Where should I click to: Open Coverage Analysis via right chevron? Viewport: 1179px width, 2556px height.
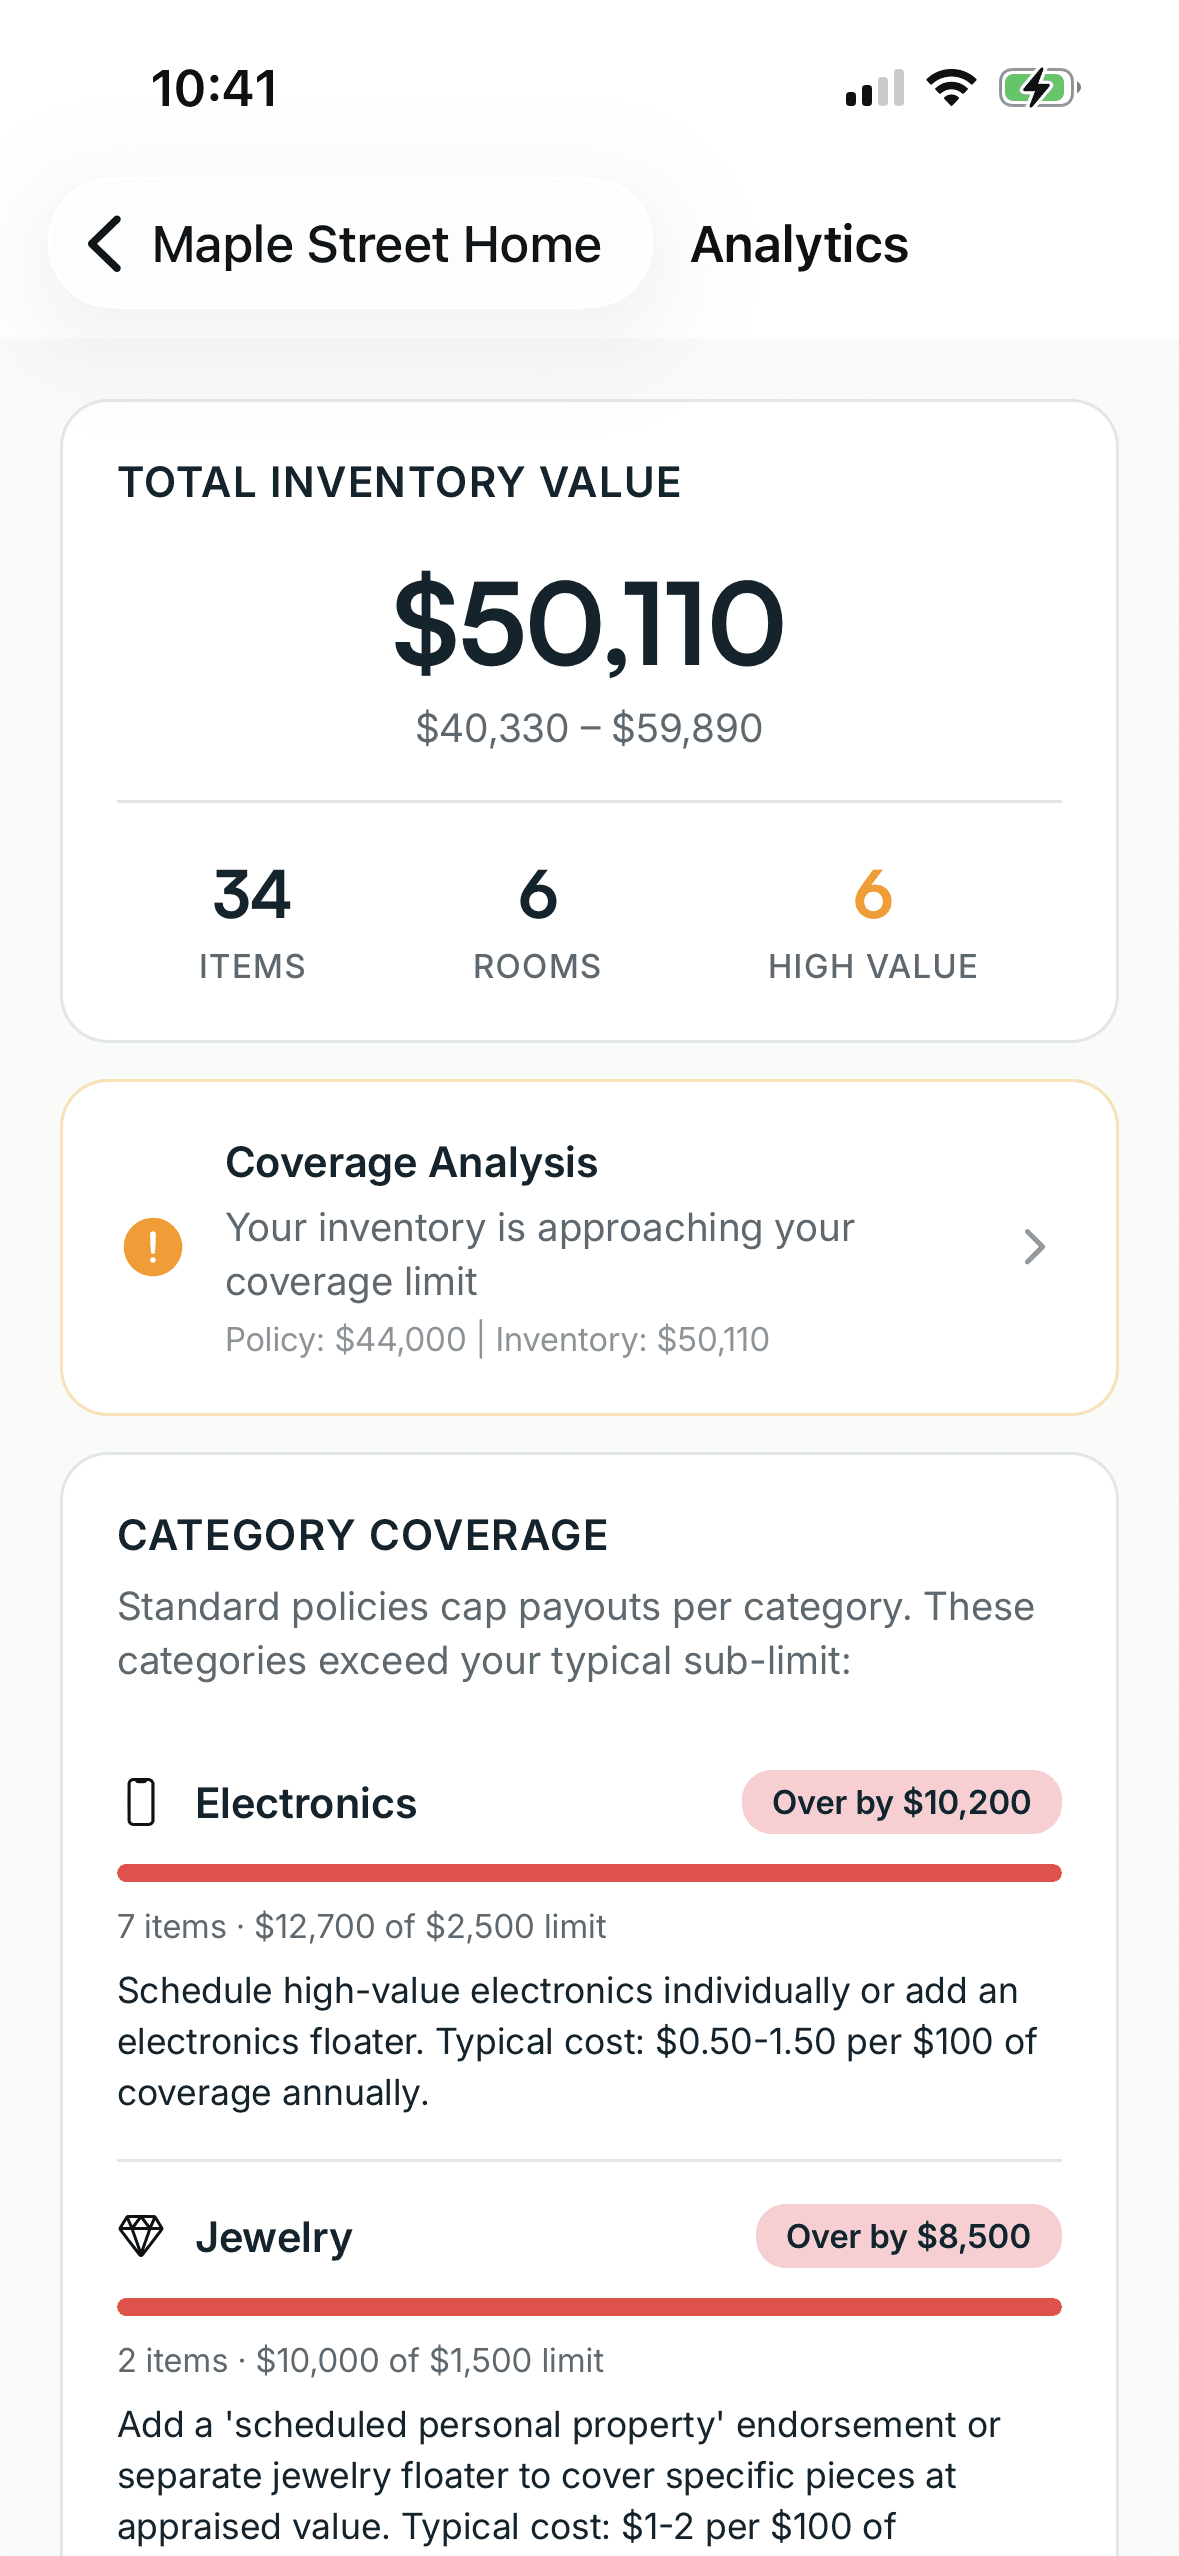(1035, 1247)
